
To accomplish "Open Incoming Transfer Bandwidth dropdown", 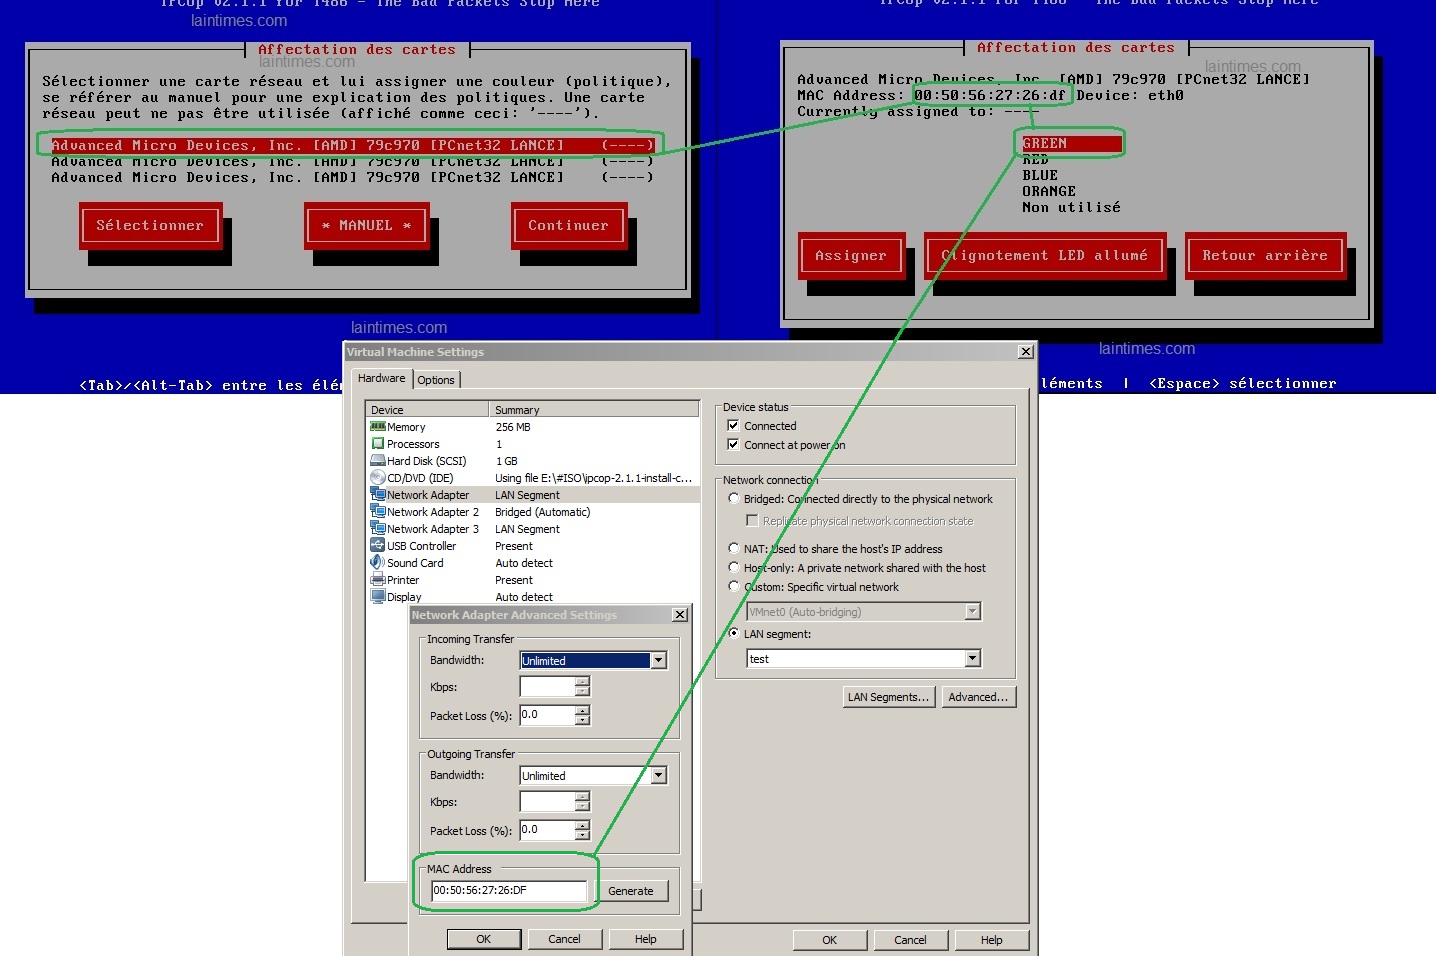I will (658, 660).
